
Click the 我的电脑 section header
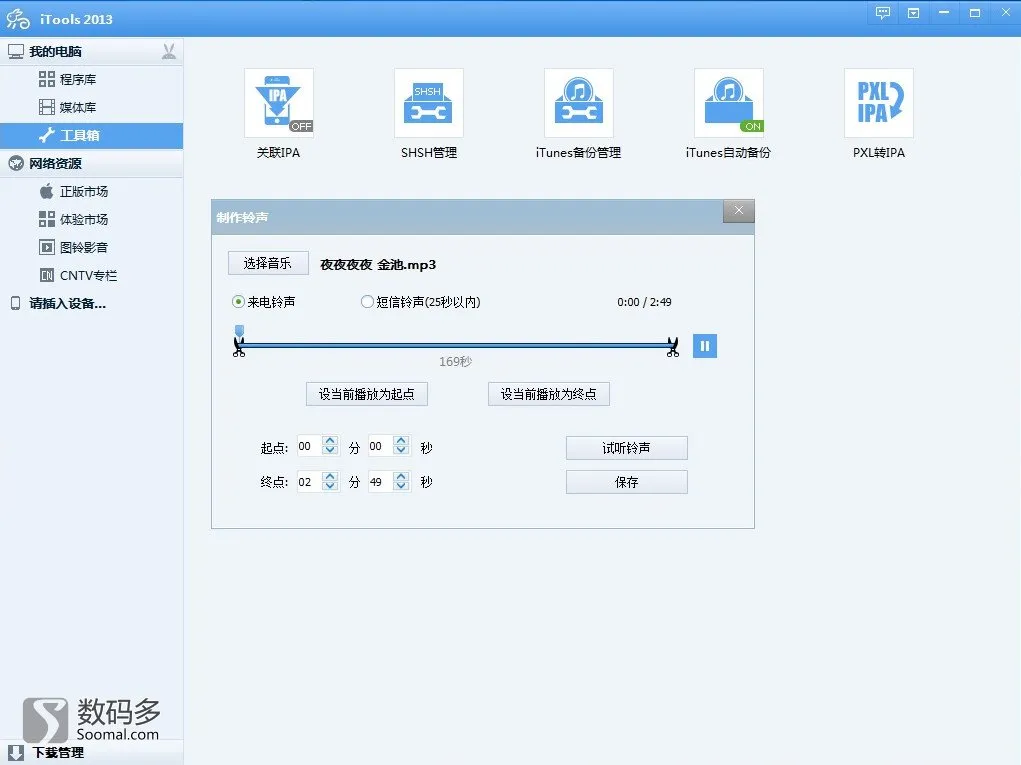91,51
